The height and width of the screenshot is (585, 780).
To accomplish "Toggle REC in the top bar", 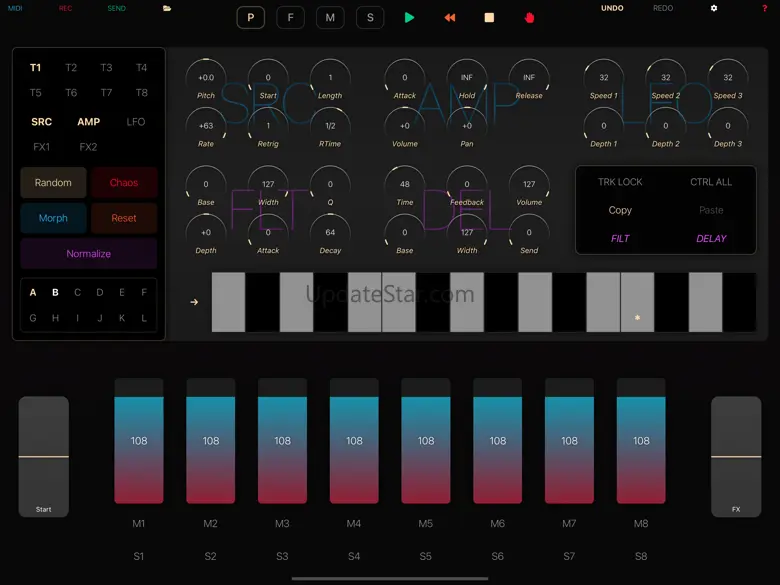I will [66, 8].
